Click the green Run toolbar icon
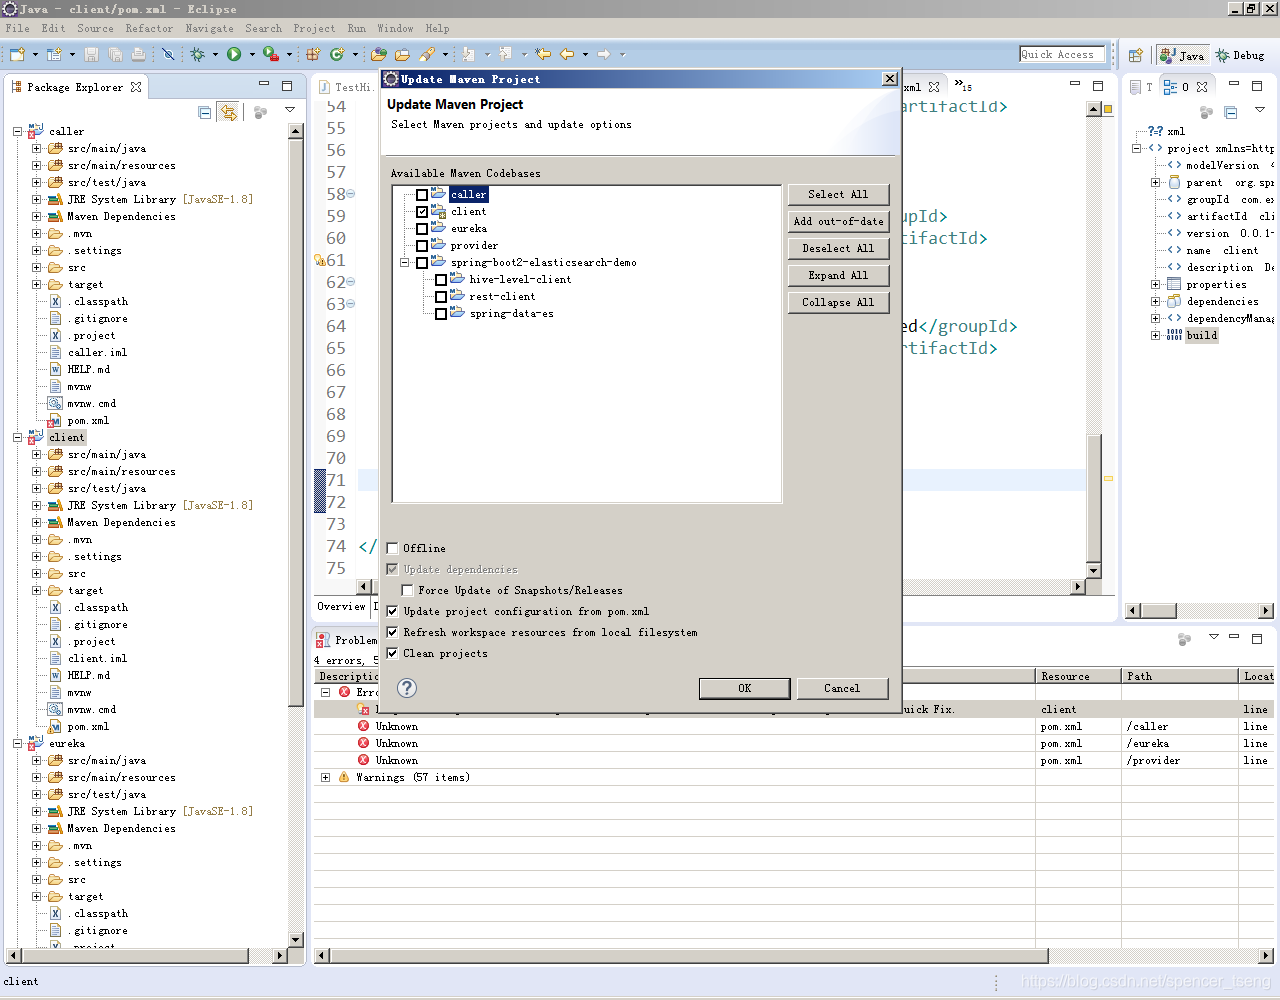 [237, 54]
